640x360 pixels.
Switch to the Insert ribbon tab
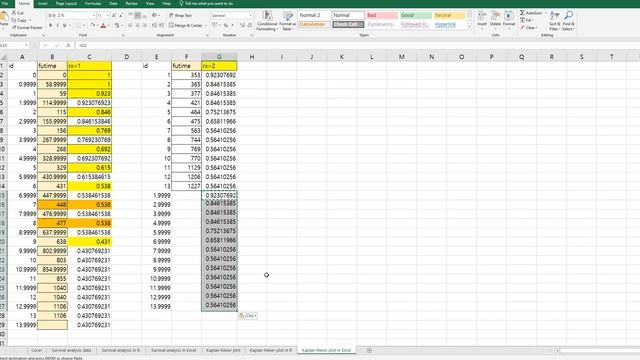(x=42, y=3)
